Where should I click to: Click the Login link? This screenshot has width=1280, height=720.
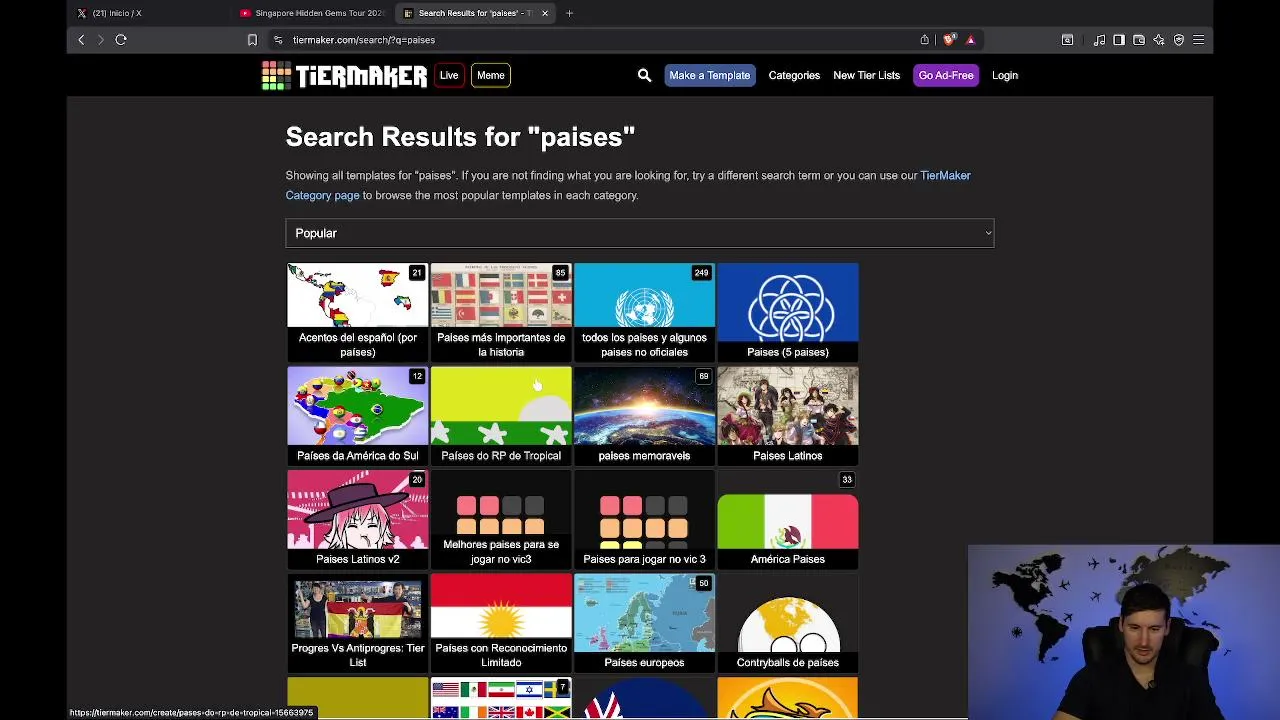pos(1005,75)
